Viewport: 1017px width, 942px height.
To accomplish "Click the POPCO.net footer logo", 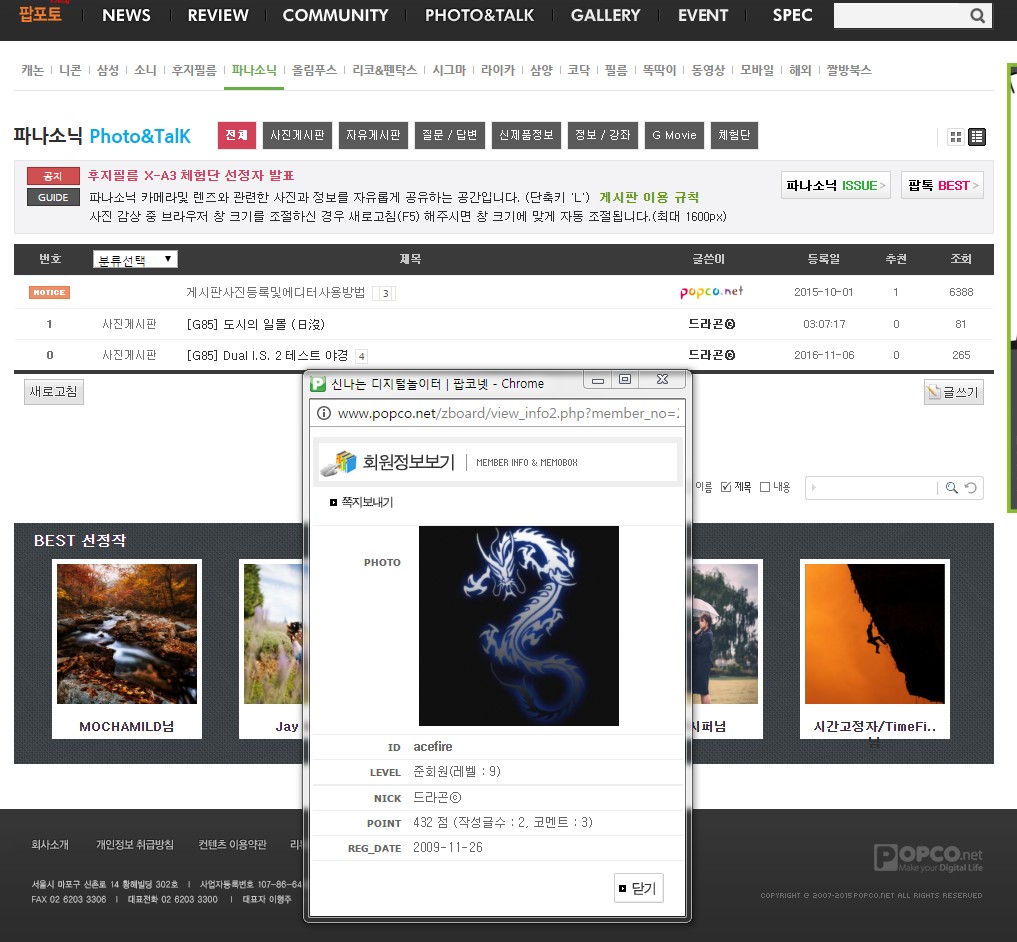I will (x=928, y=858).
